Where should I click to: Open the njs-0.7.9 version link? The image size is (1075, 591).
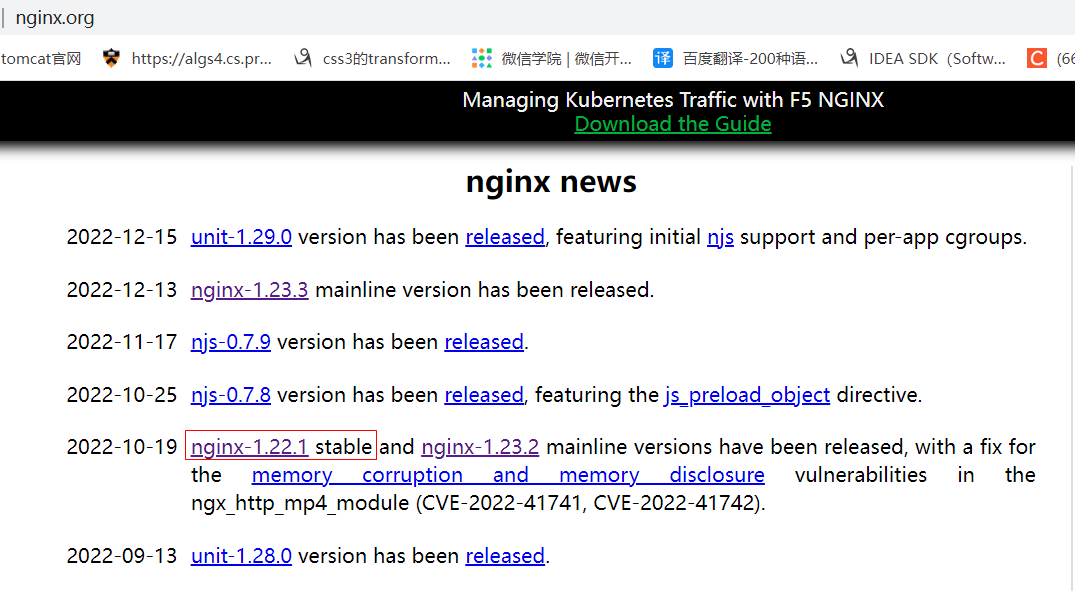pyautogui.click(x=230, y=341)
